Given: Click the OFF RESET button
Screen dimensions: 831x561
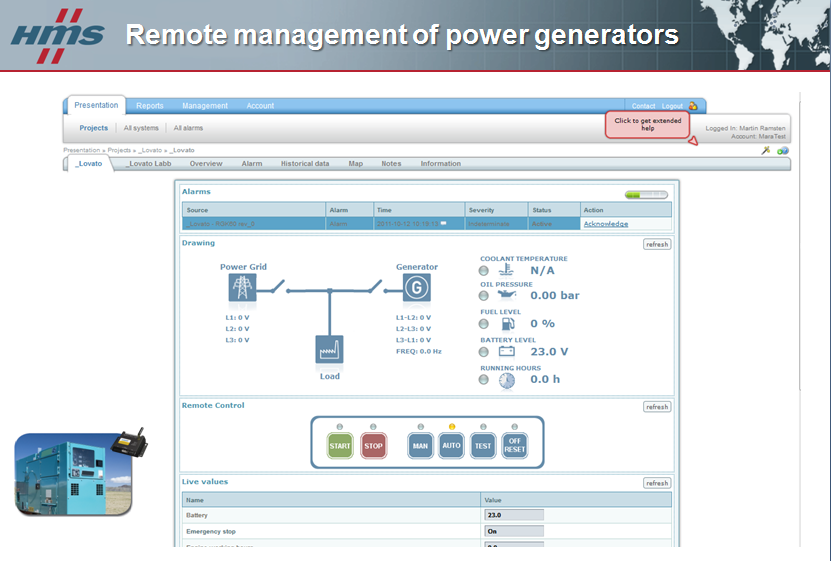Looking at the screenshot, I should click(x=514, y=446).
